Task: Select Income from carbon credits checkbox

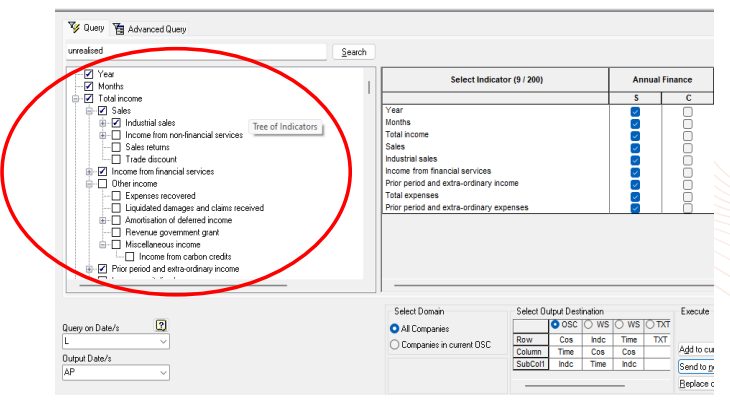Action: (x=130, y=257)
